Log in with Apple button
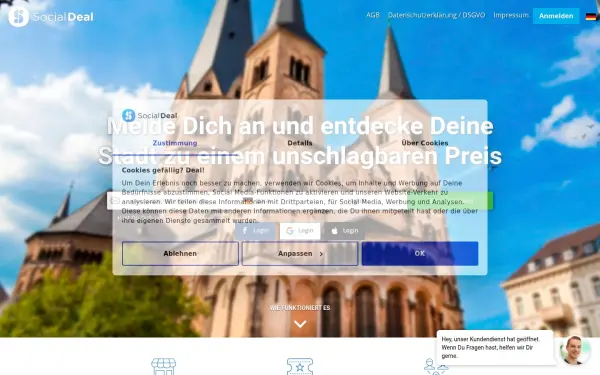This screenshot has width=600, height=375. tap(344, 231)
